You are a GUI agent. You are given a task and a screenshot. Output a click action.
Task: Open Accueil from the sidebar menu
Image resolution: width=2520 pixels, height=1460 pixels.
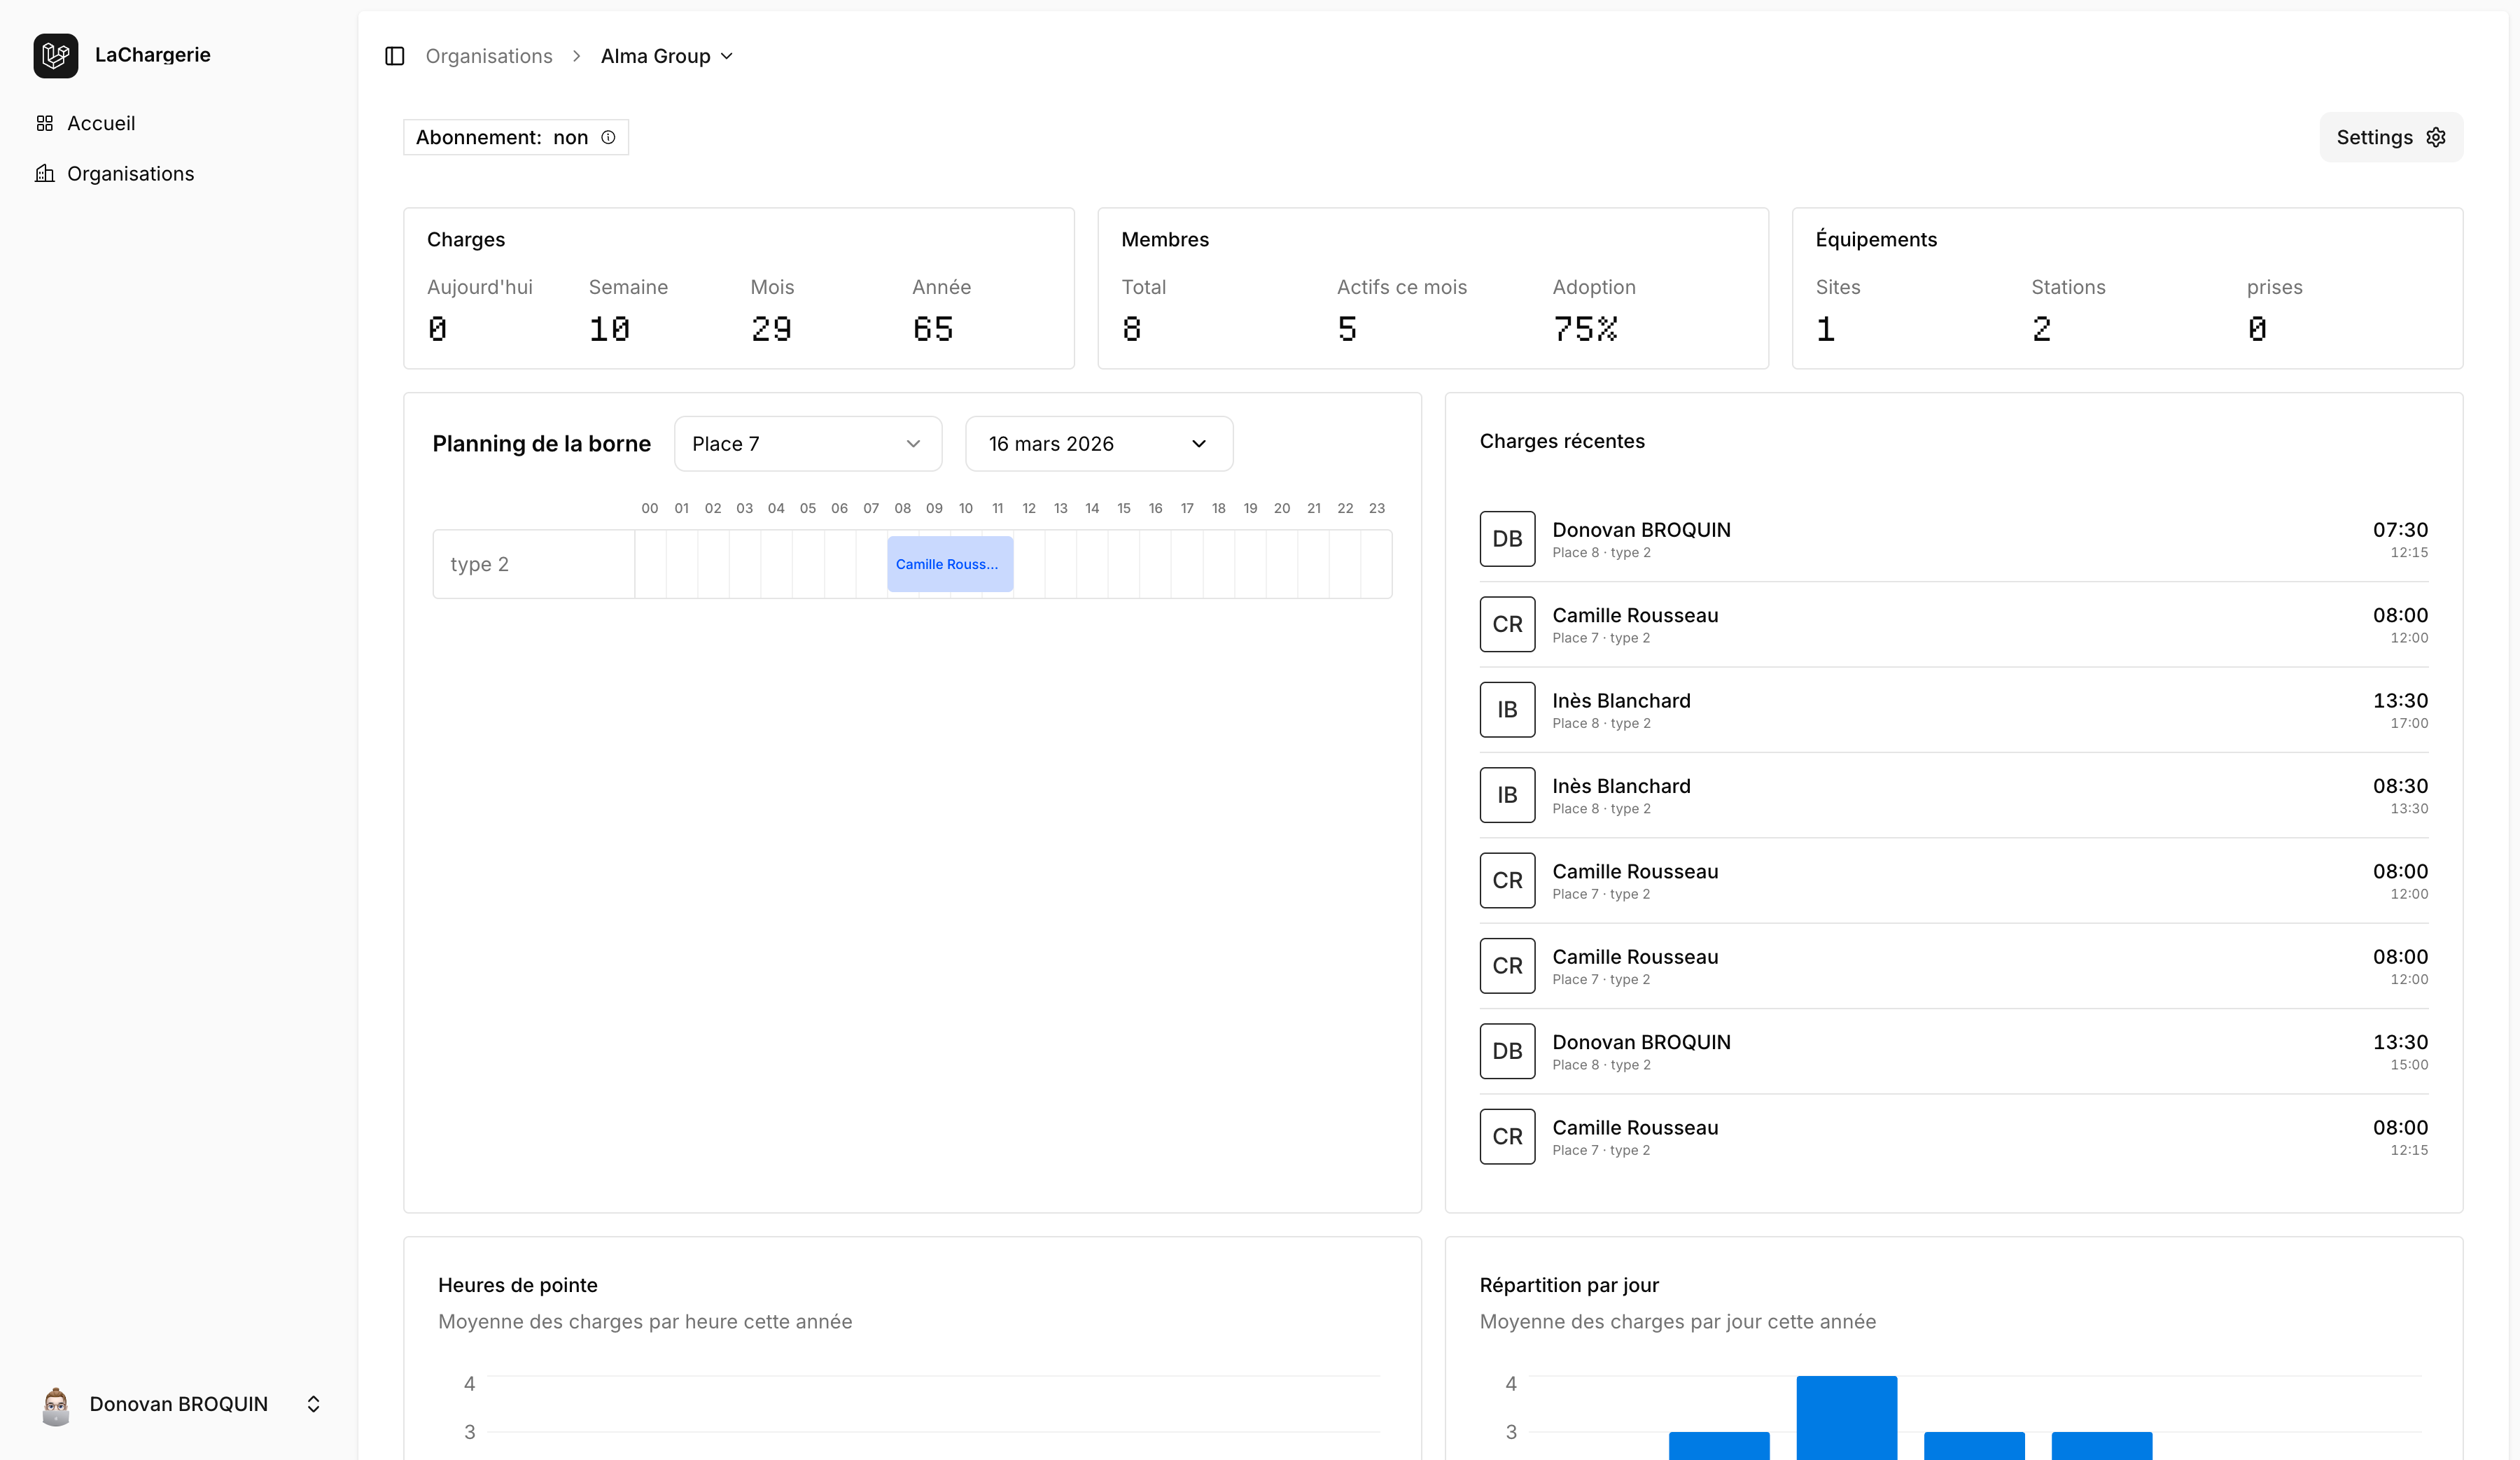(x=101, y=122)
